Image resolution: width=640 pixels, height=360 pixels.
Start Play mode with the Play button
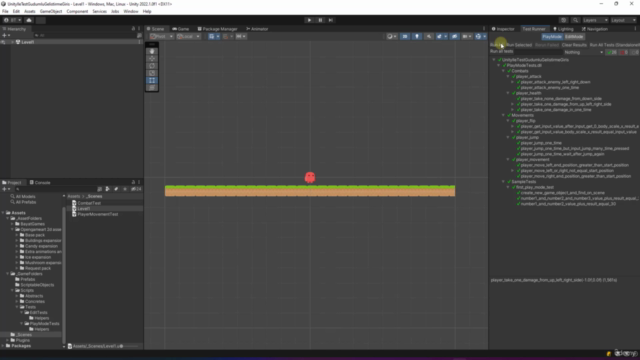(x=309, y=20)
